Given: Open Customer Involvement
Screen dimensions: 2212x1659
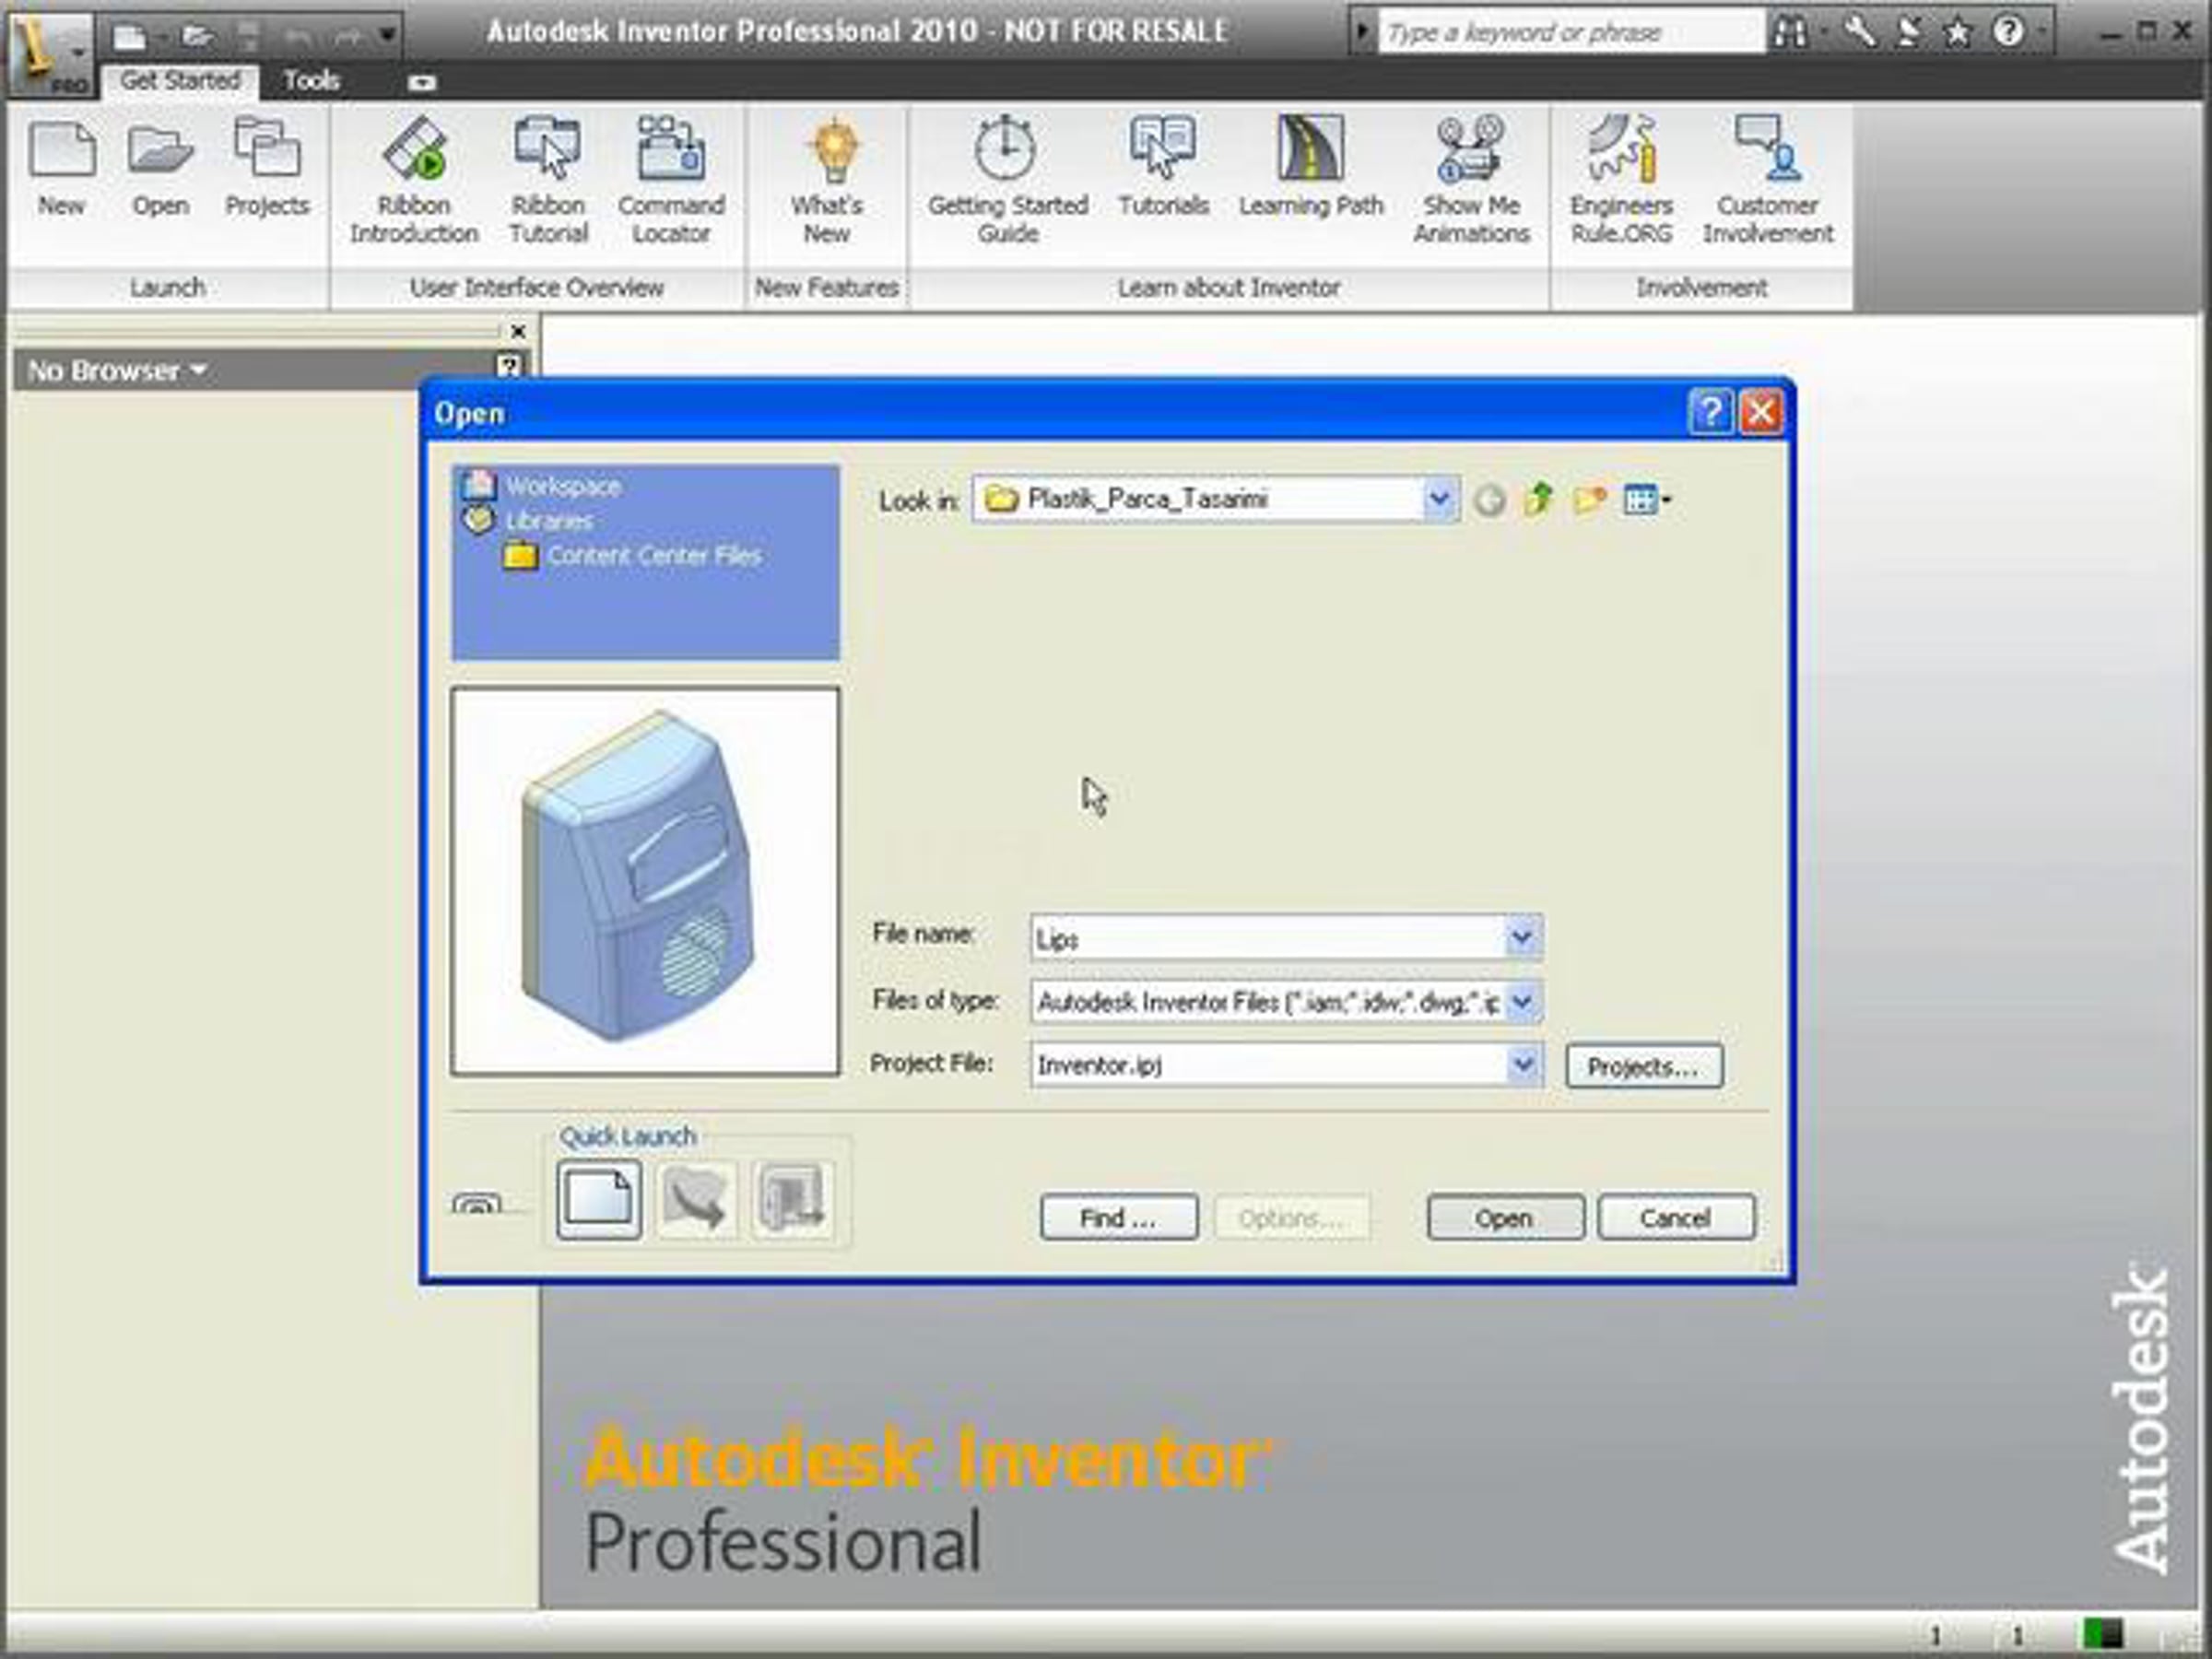Looking at the screenshot, I should (1768, 180).
